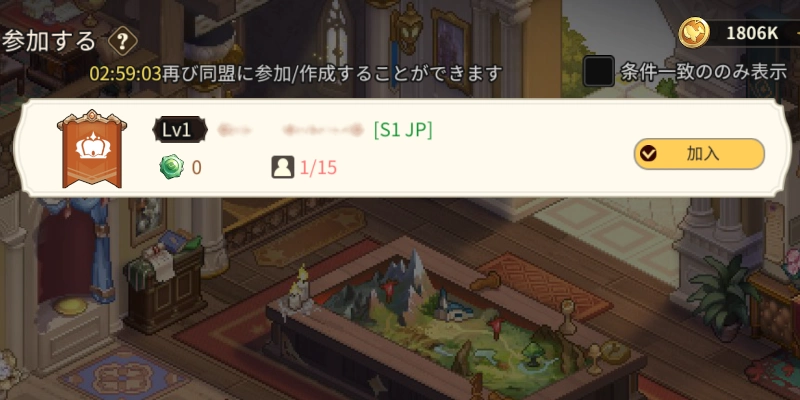The image size is (800, 400).
Task: Click the [S1 JP] server tag
Action: click(x=403, y=131)
